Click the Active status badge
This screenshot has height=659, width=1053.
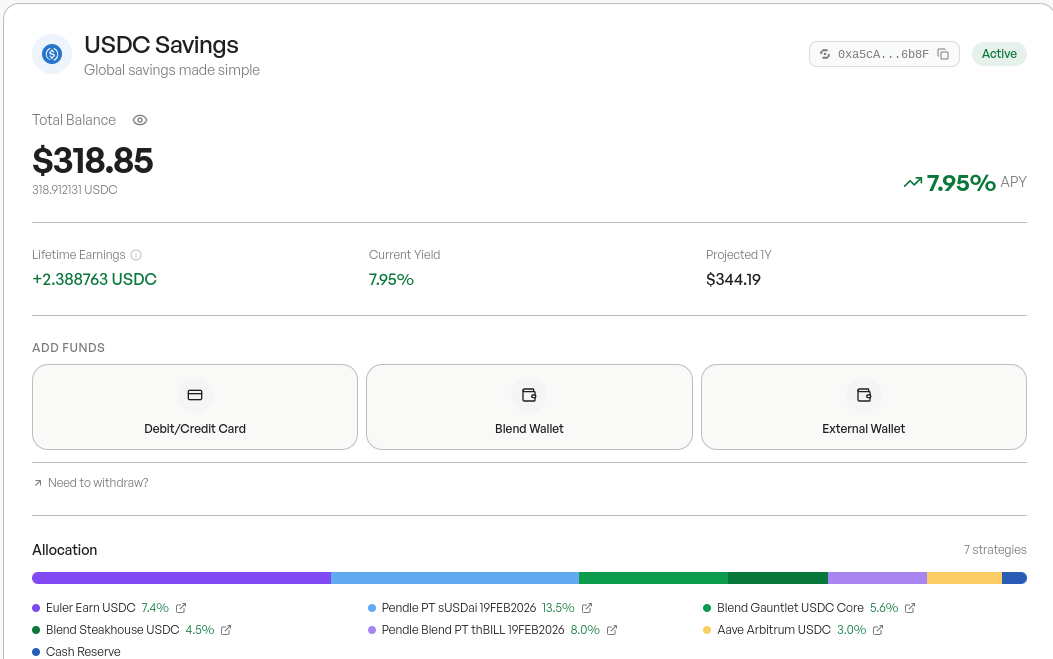(999, 54)
